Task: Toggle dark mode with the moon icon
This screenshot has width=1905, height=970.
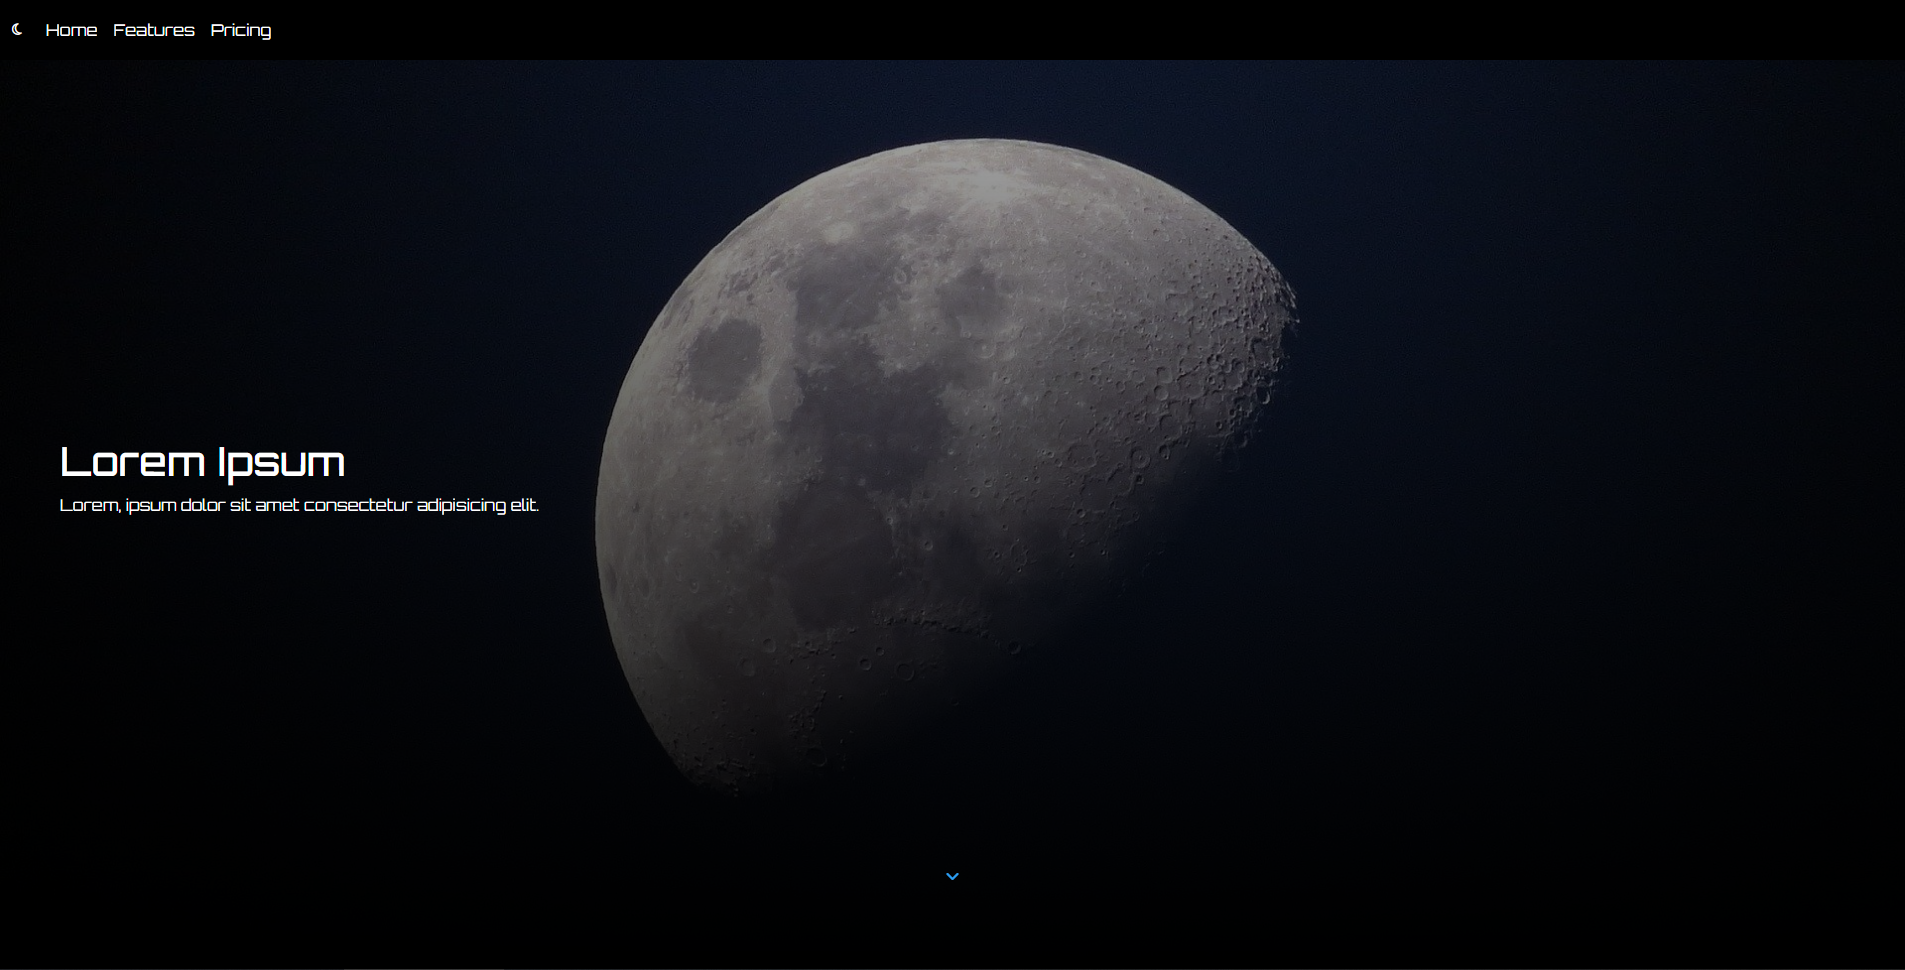Action: pyautogui.click(x=17, y=29)
